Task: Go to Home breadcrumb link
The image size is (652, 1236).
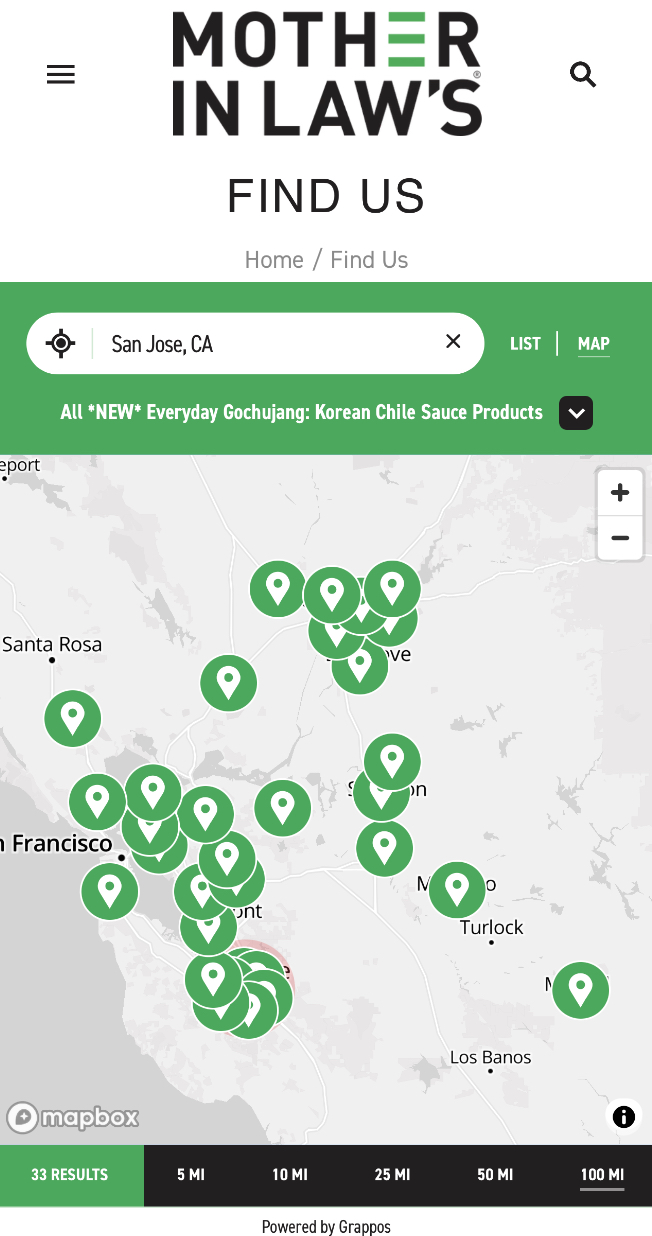Action: point(274,260)
